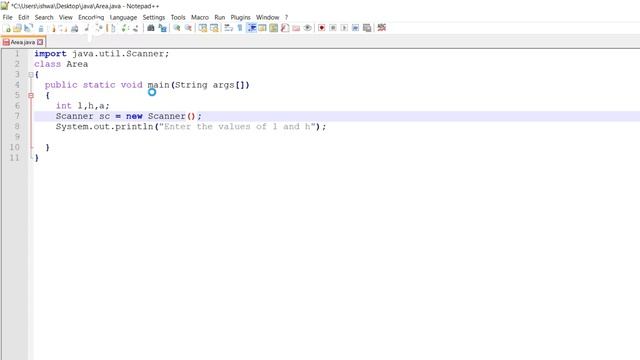Toggle word wrap in toolbar
The width and height of the screenshot is (640, 360).
229,28
